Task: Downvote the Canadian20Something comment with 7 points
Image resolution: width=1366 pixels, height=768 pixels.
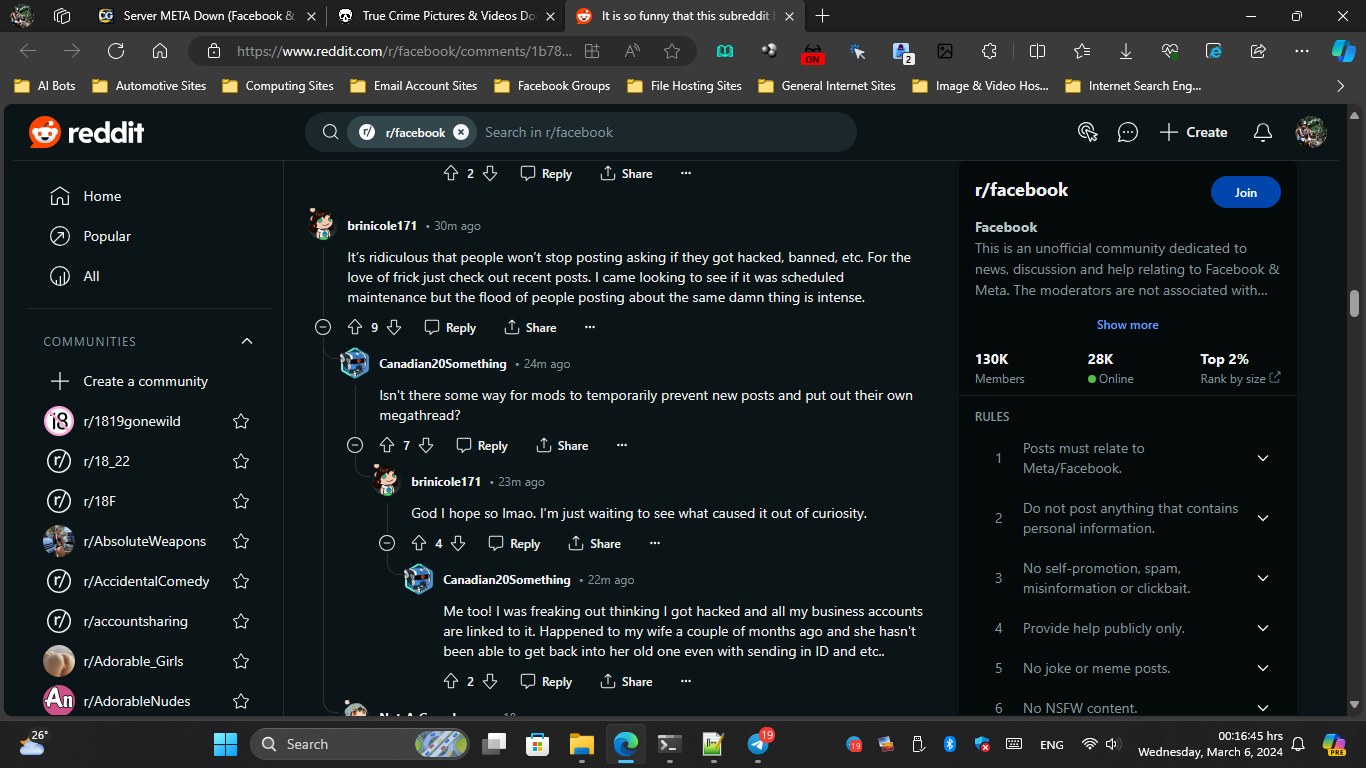Action: [x=425, y=445]
